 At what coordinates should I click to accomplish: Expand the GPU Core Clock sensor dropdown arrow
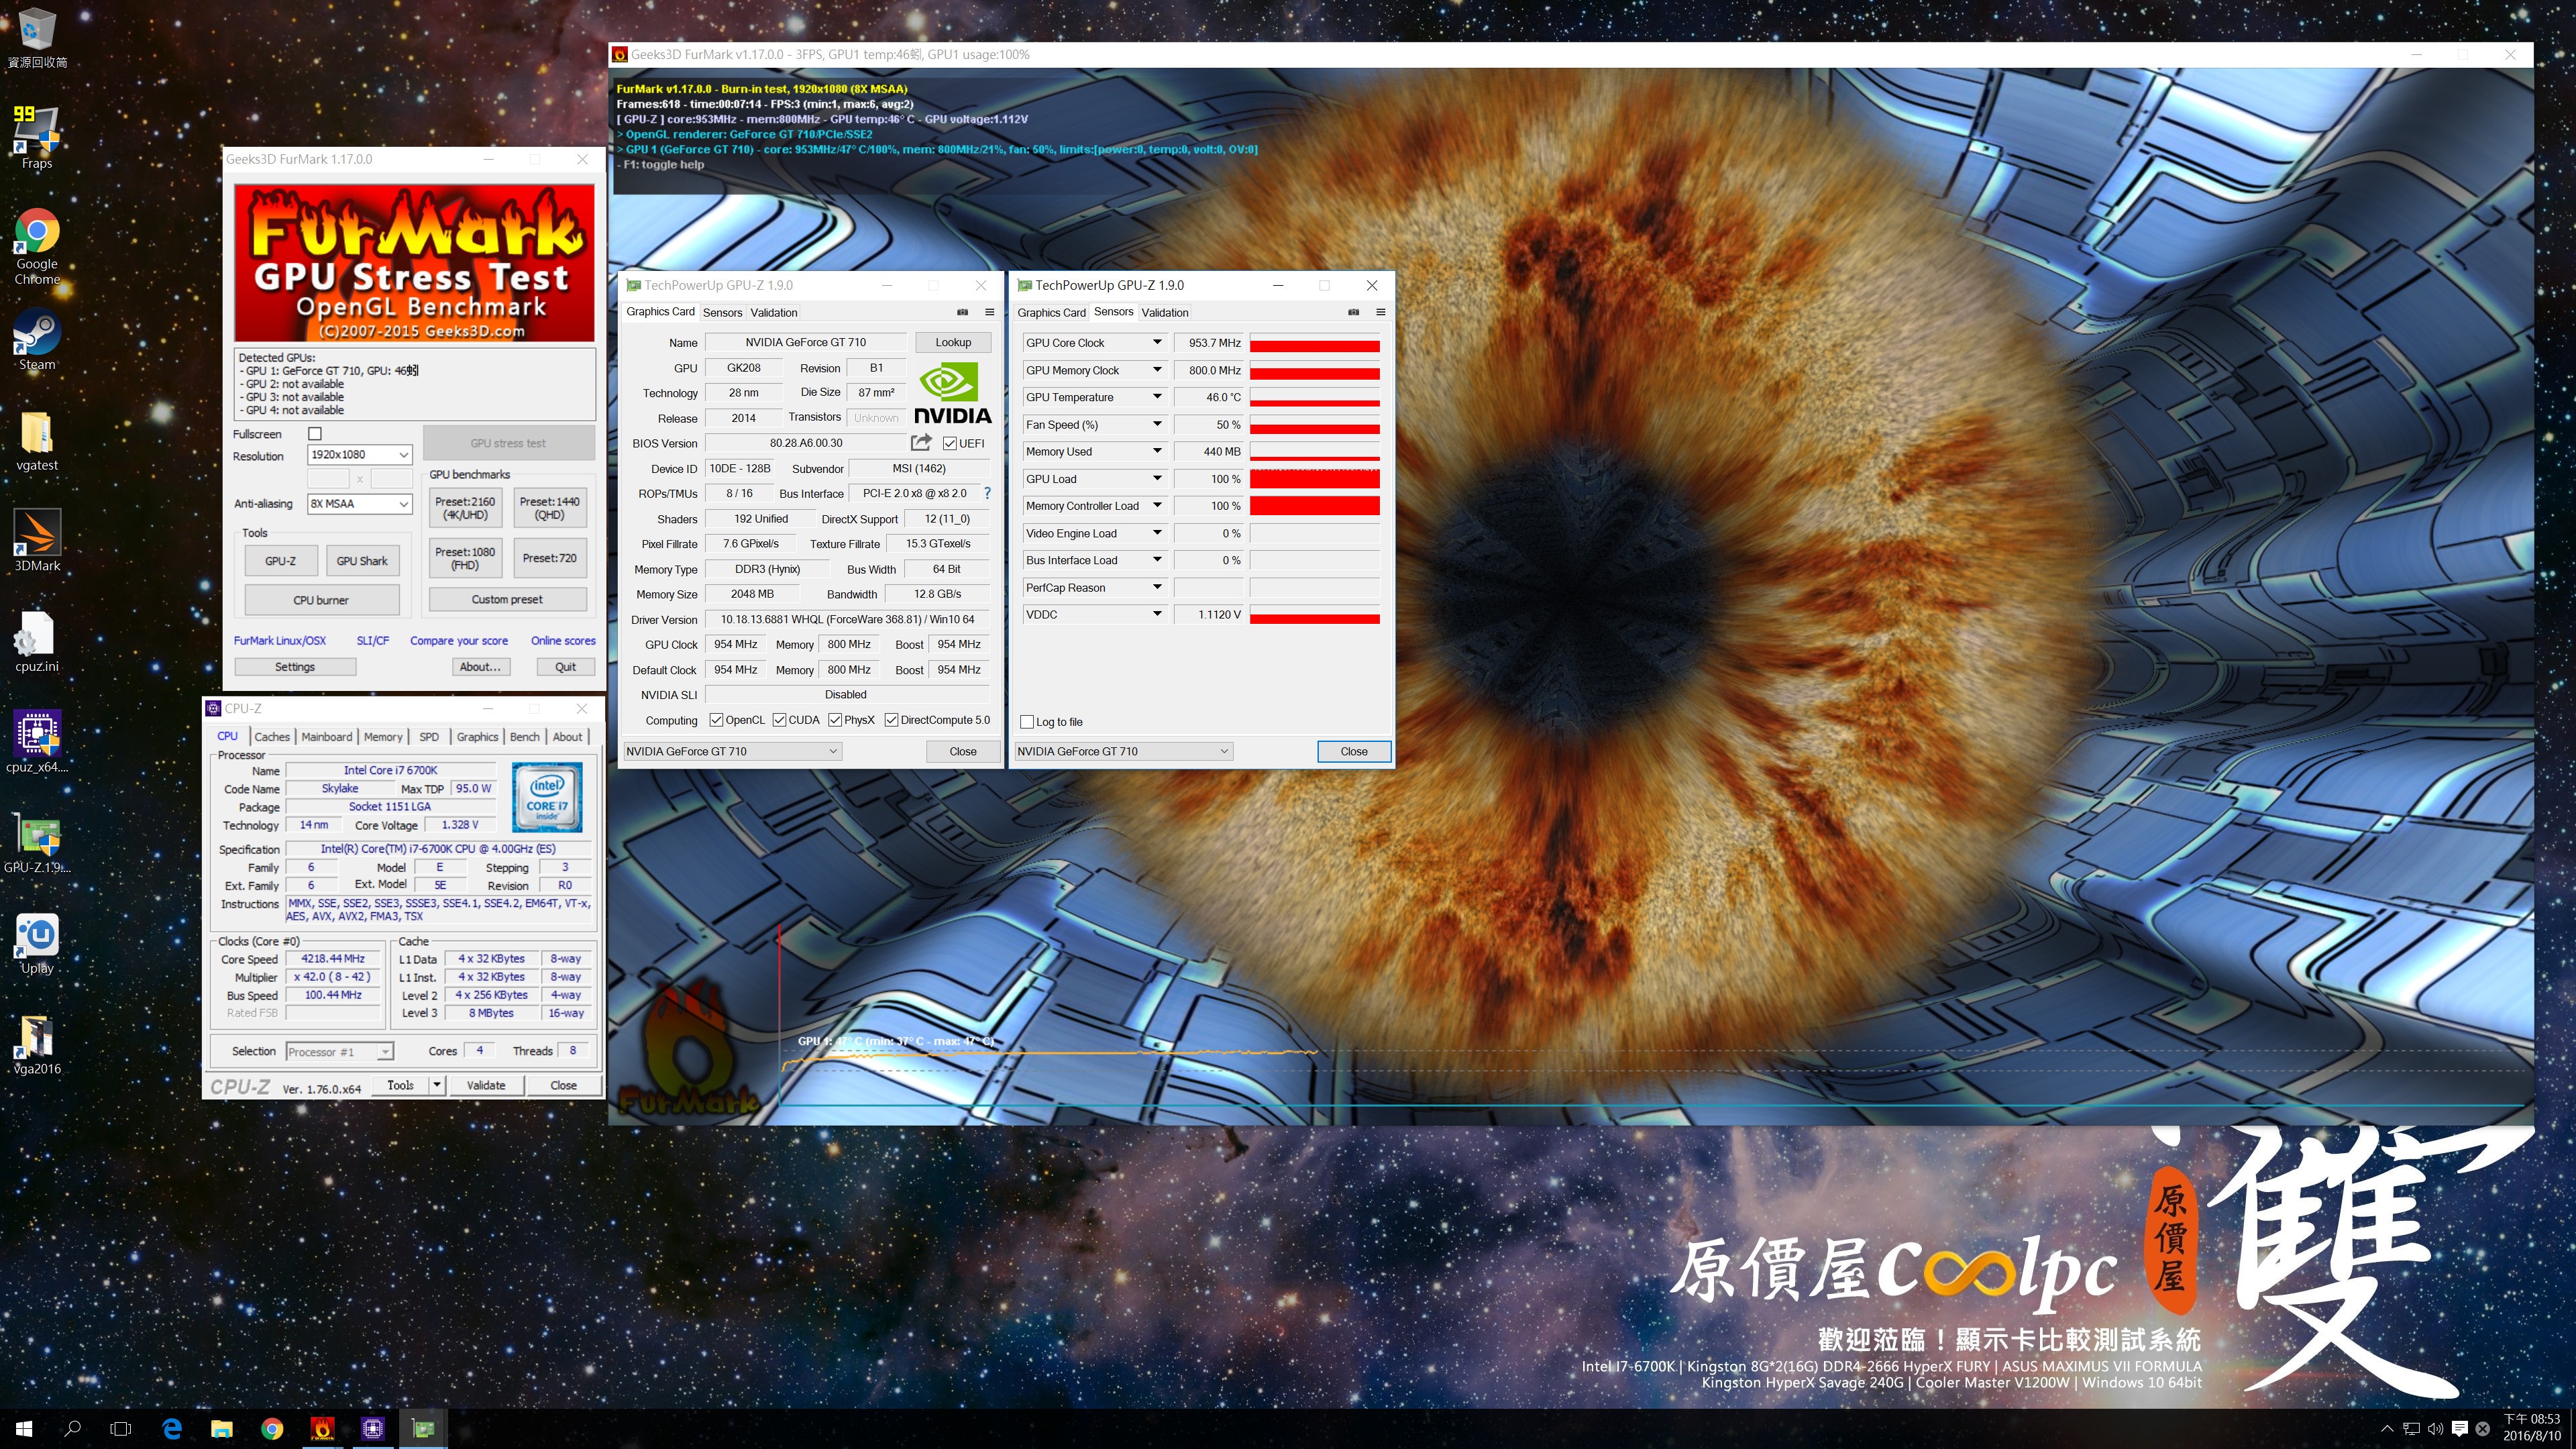1157,342
